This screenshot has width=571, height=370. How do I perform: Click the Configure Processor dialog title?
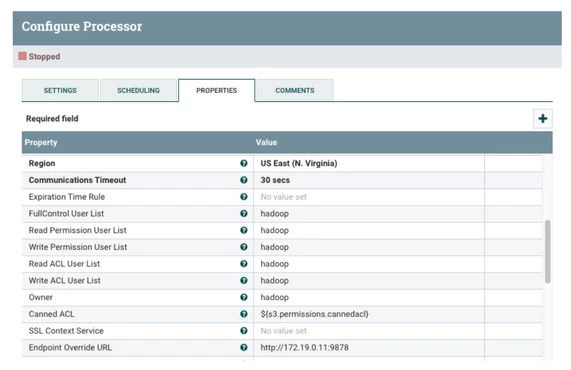[x=82, y=26]
